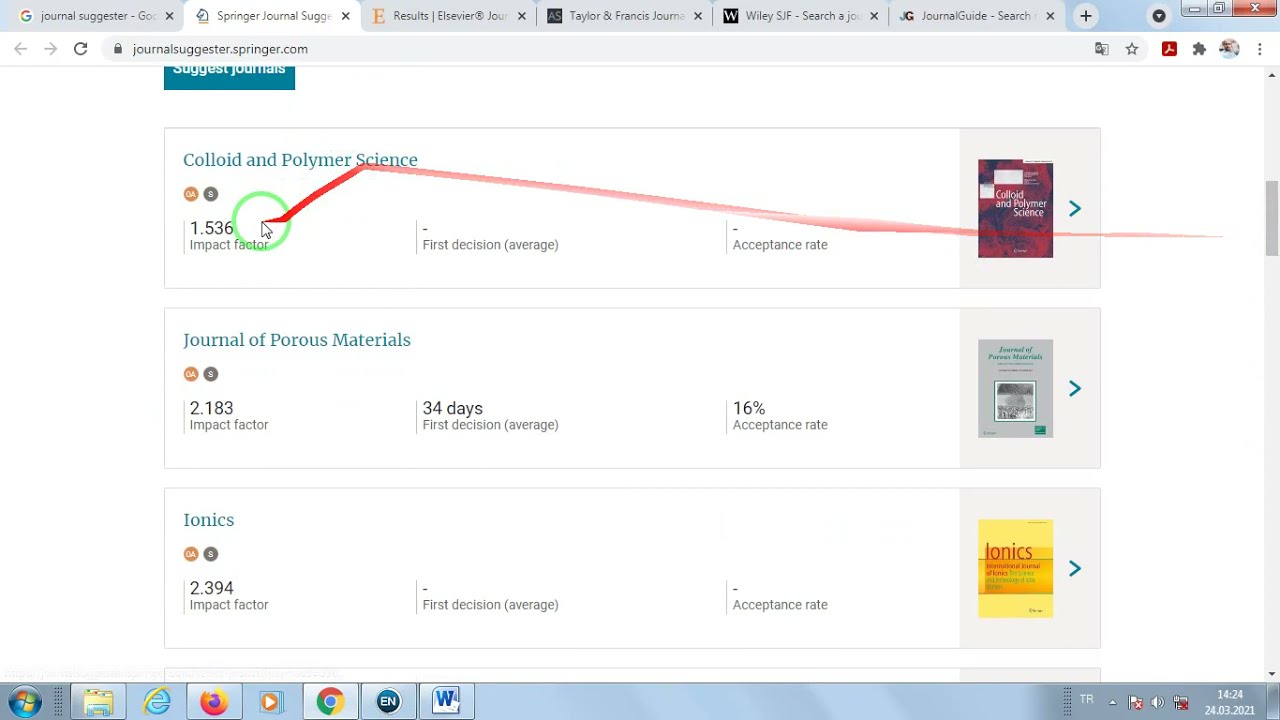The height and width of the screenshot is (720, 1280).
Task: Click open access badge under Colloid and Polymer Science
Action: click(x=191, y=194)
